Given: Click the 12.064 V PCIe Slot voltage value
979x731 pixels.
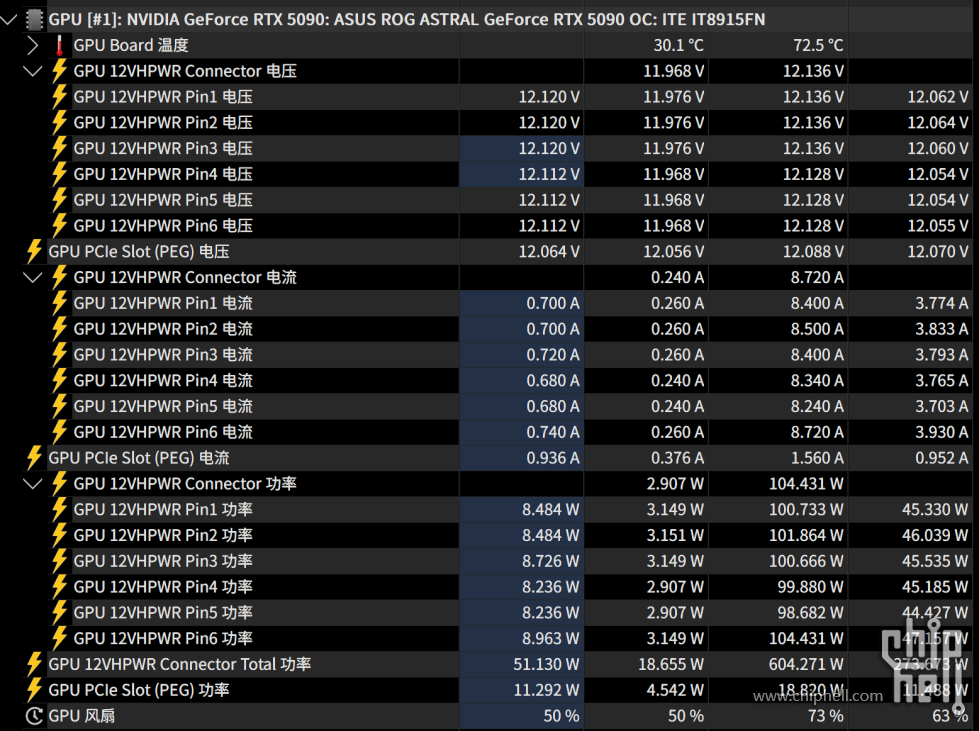Looking at the screenshot, I should click(549, 252).
